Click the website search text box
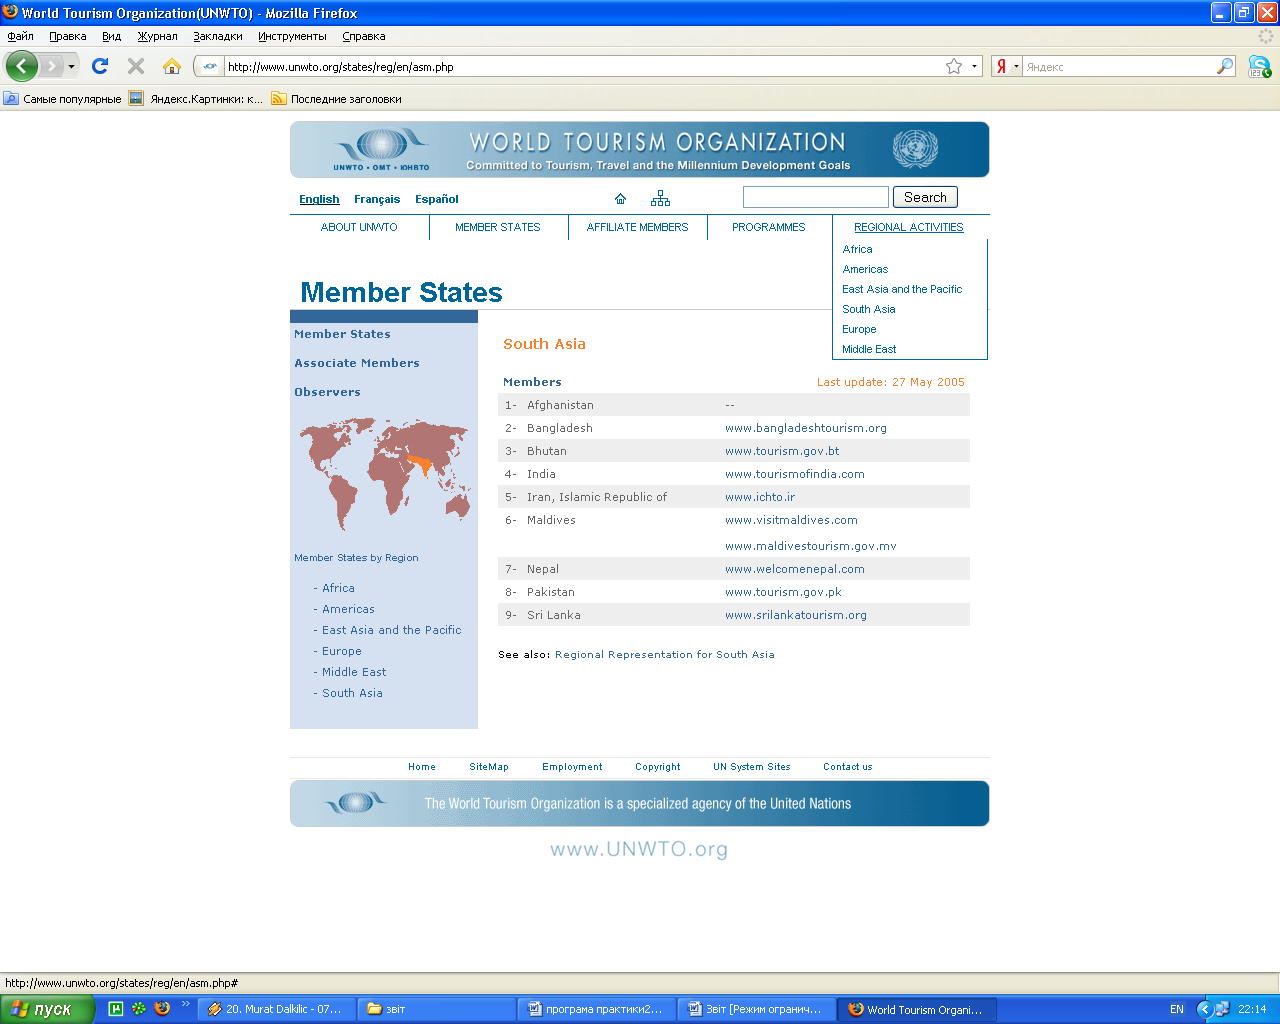This screenshot has width=1280, height=1024. tap(816, 197)
